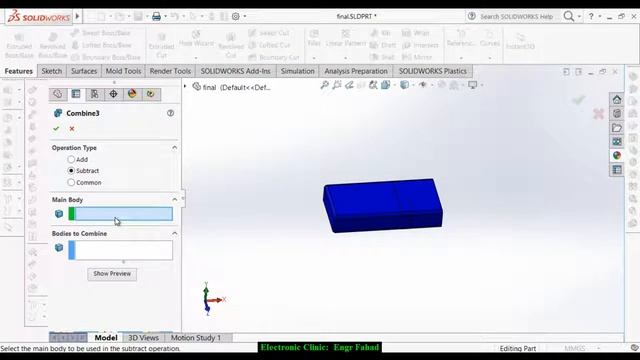Click the Show Preview button
640x360 pixels.
click(x=112, y=273)
